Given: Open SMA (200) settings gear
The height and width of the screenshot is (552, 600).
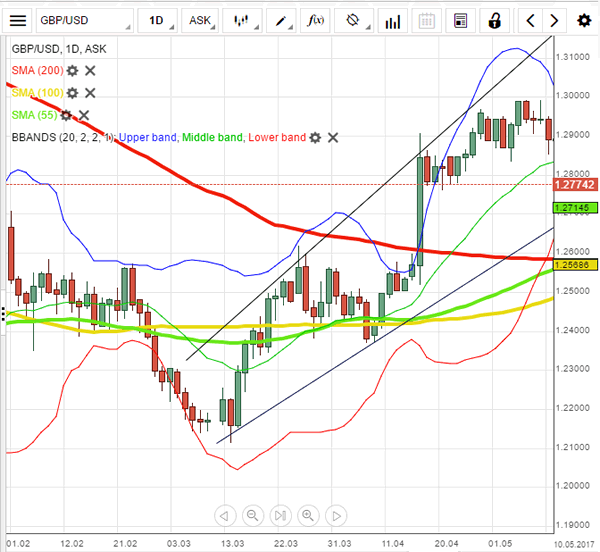Looking at the screenshot, I should 72,71.
